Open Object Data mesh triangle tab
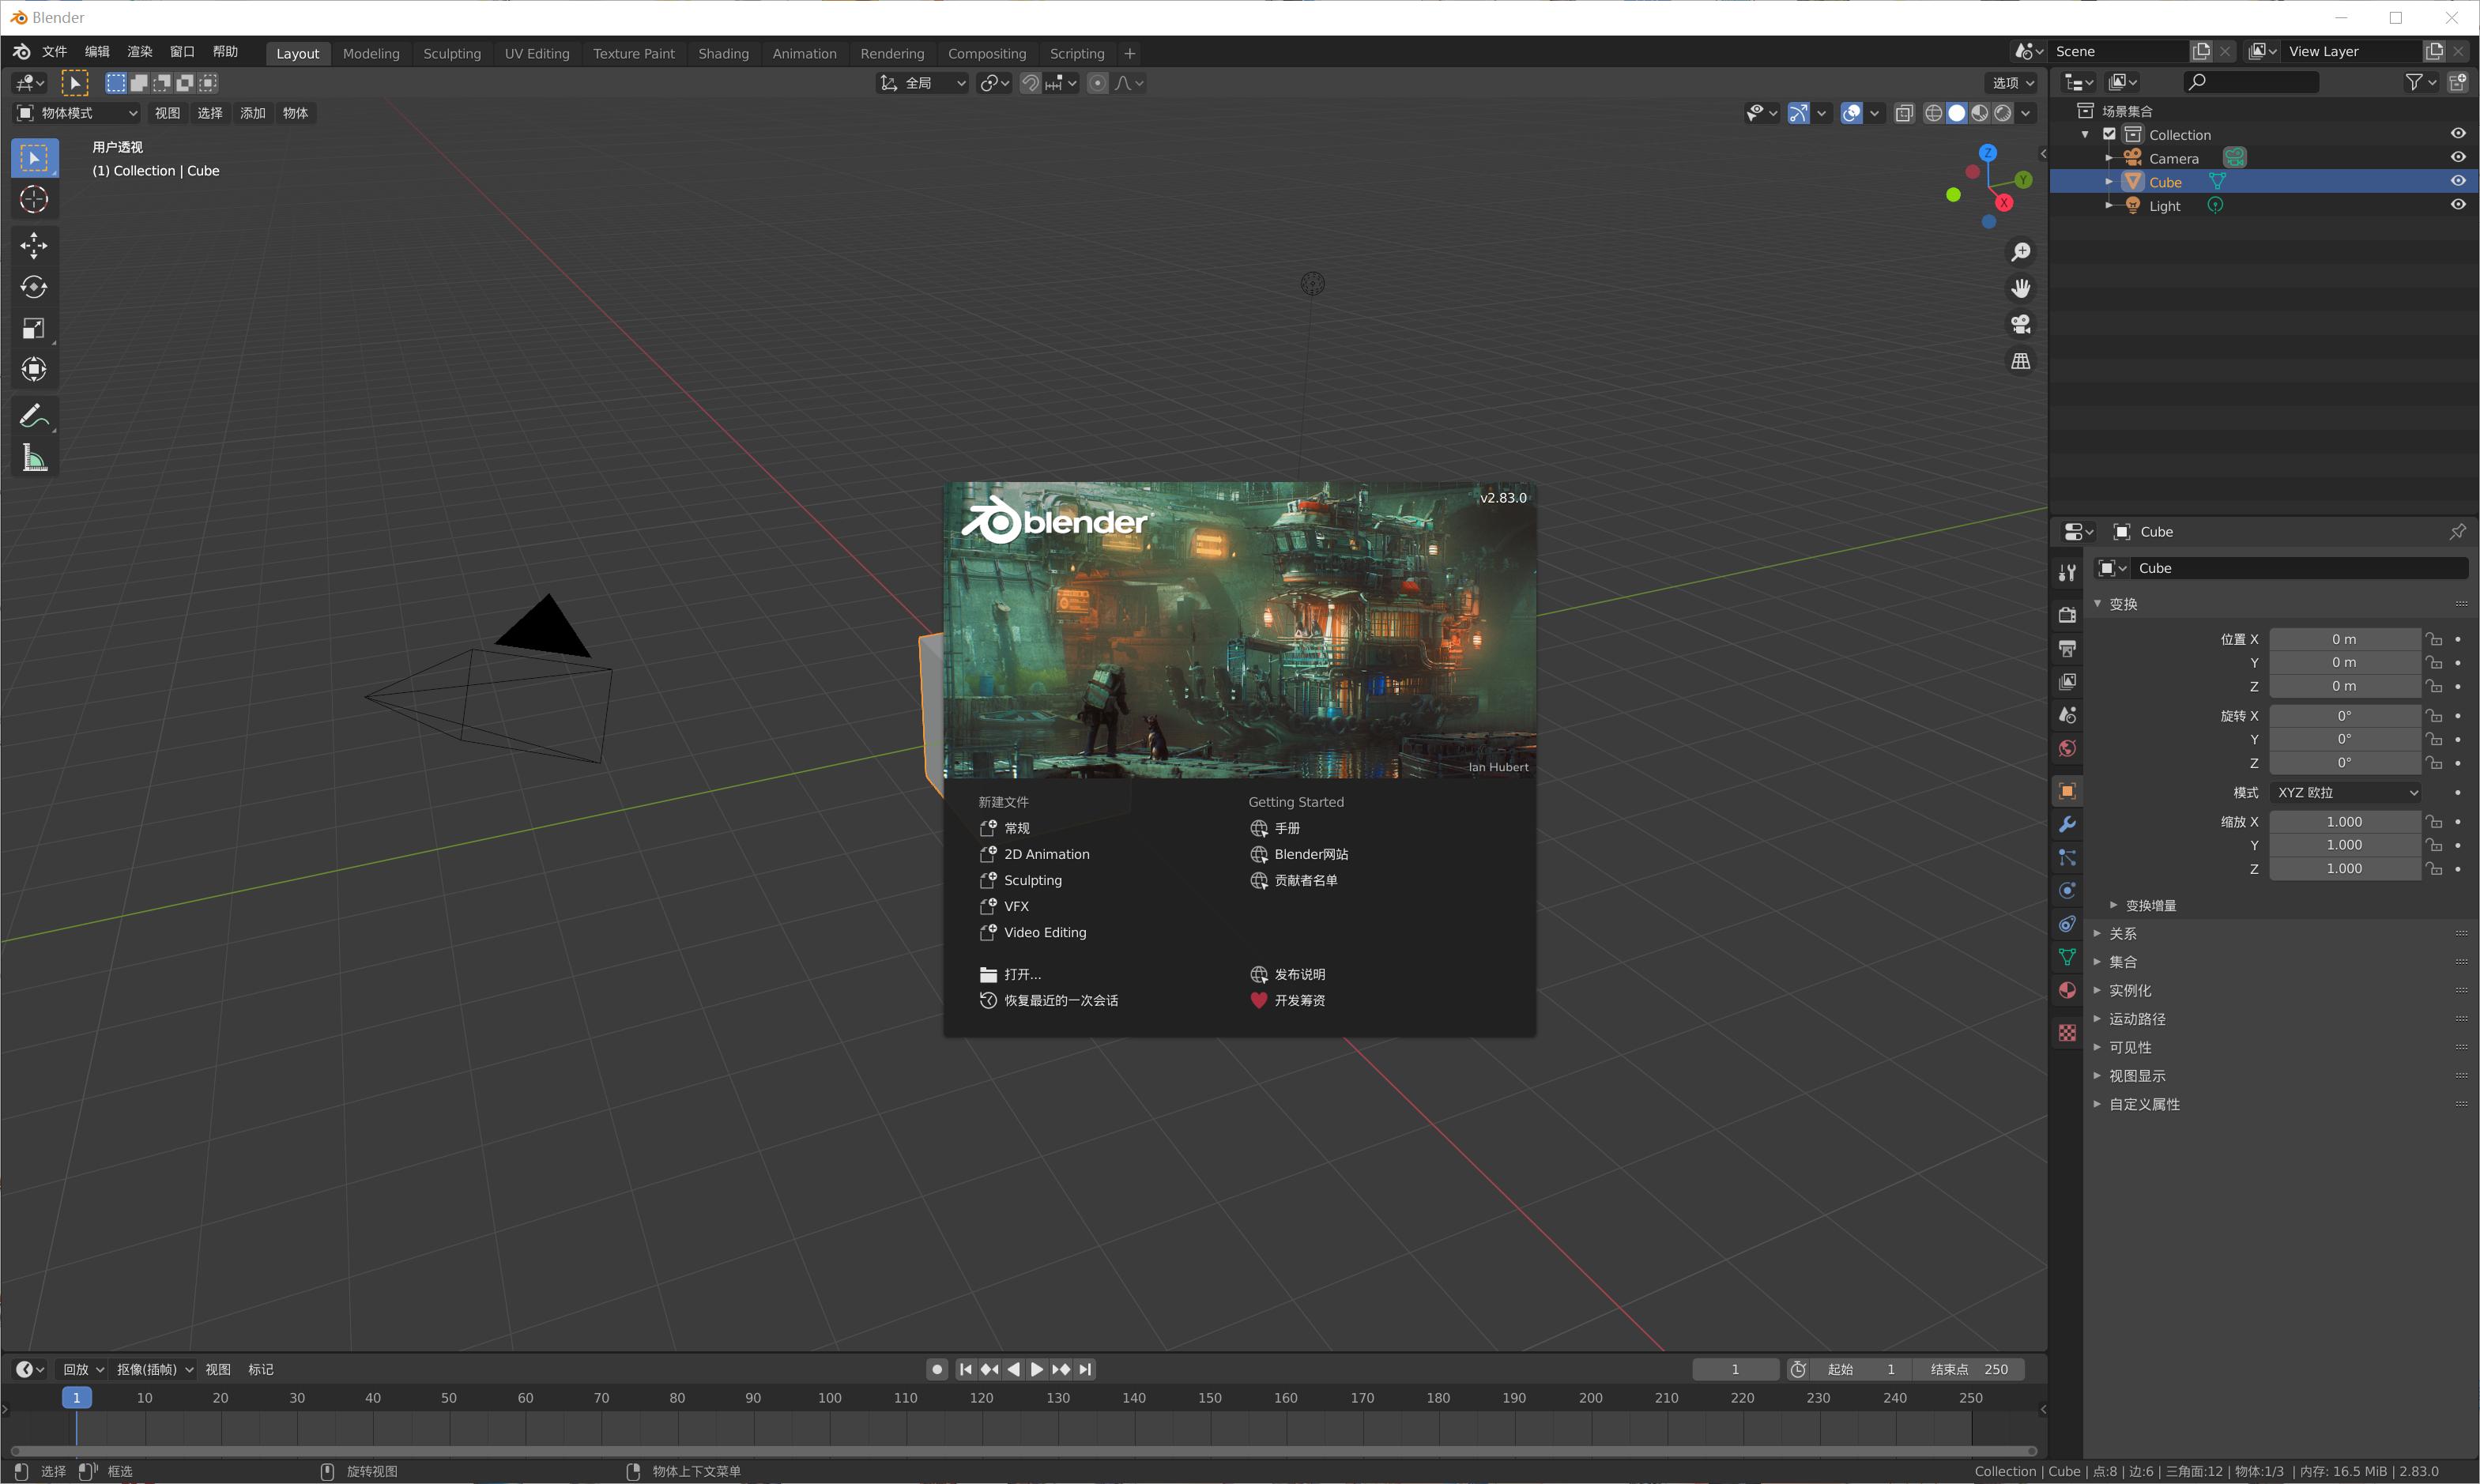 pos(2067,957)
